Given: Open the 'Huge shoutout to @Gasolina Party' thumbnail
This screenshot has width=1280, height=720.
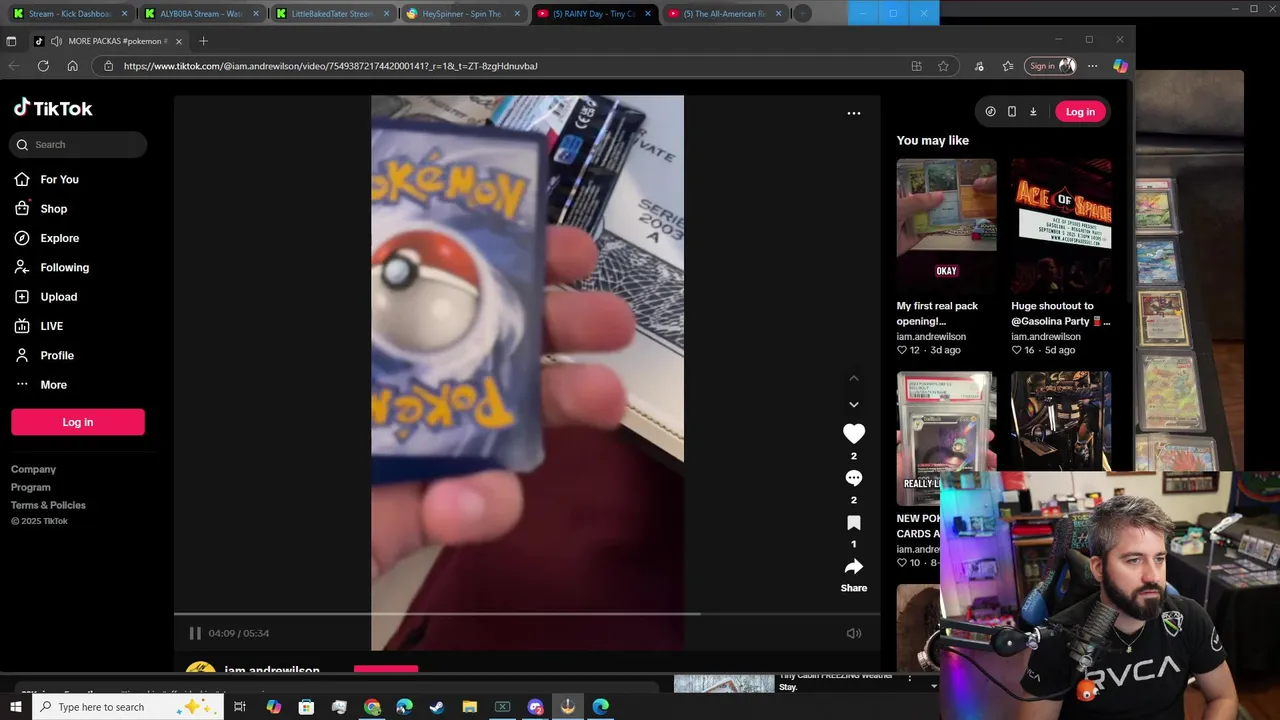Looking at the screenshot, I should click(1061, 225).
